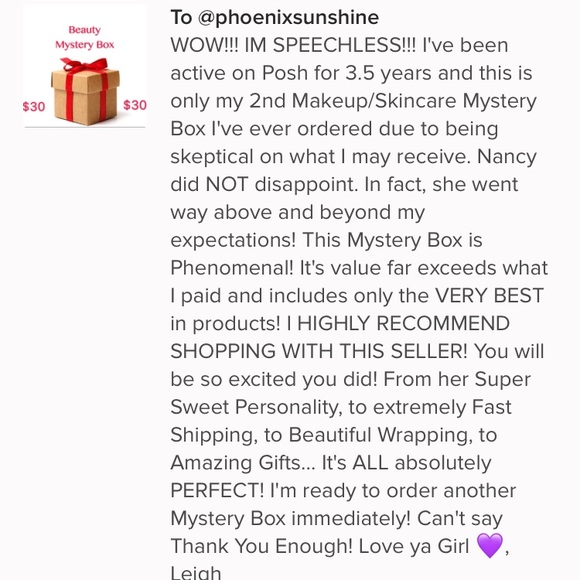Click the purple heart emoji
This screenshot has width=580, height=580.
(490, 545)
